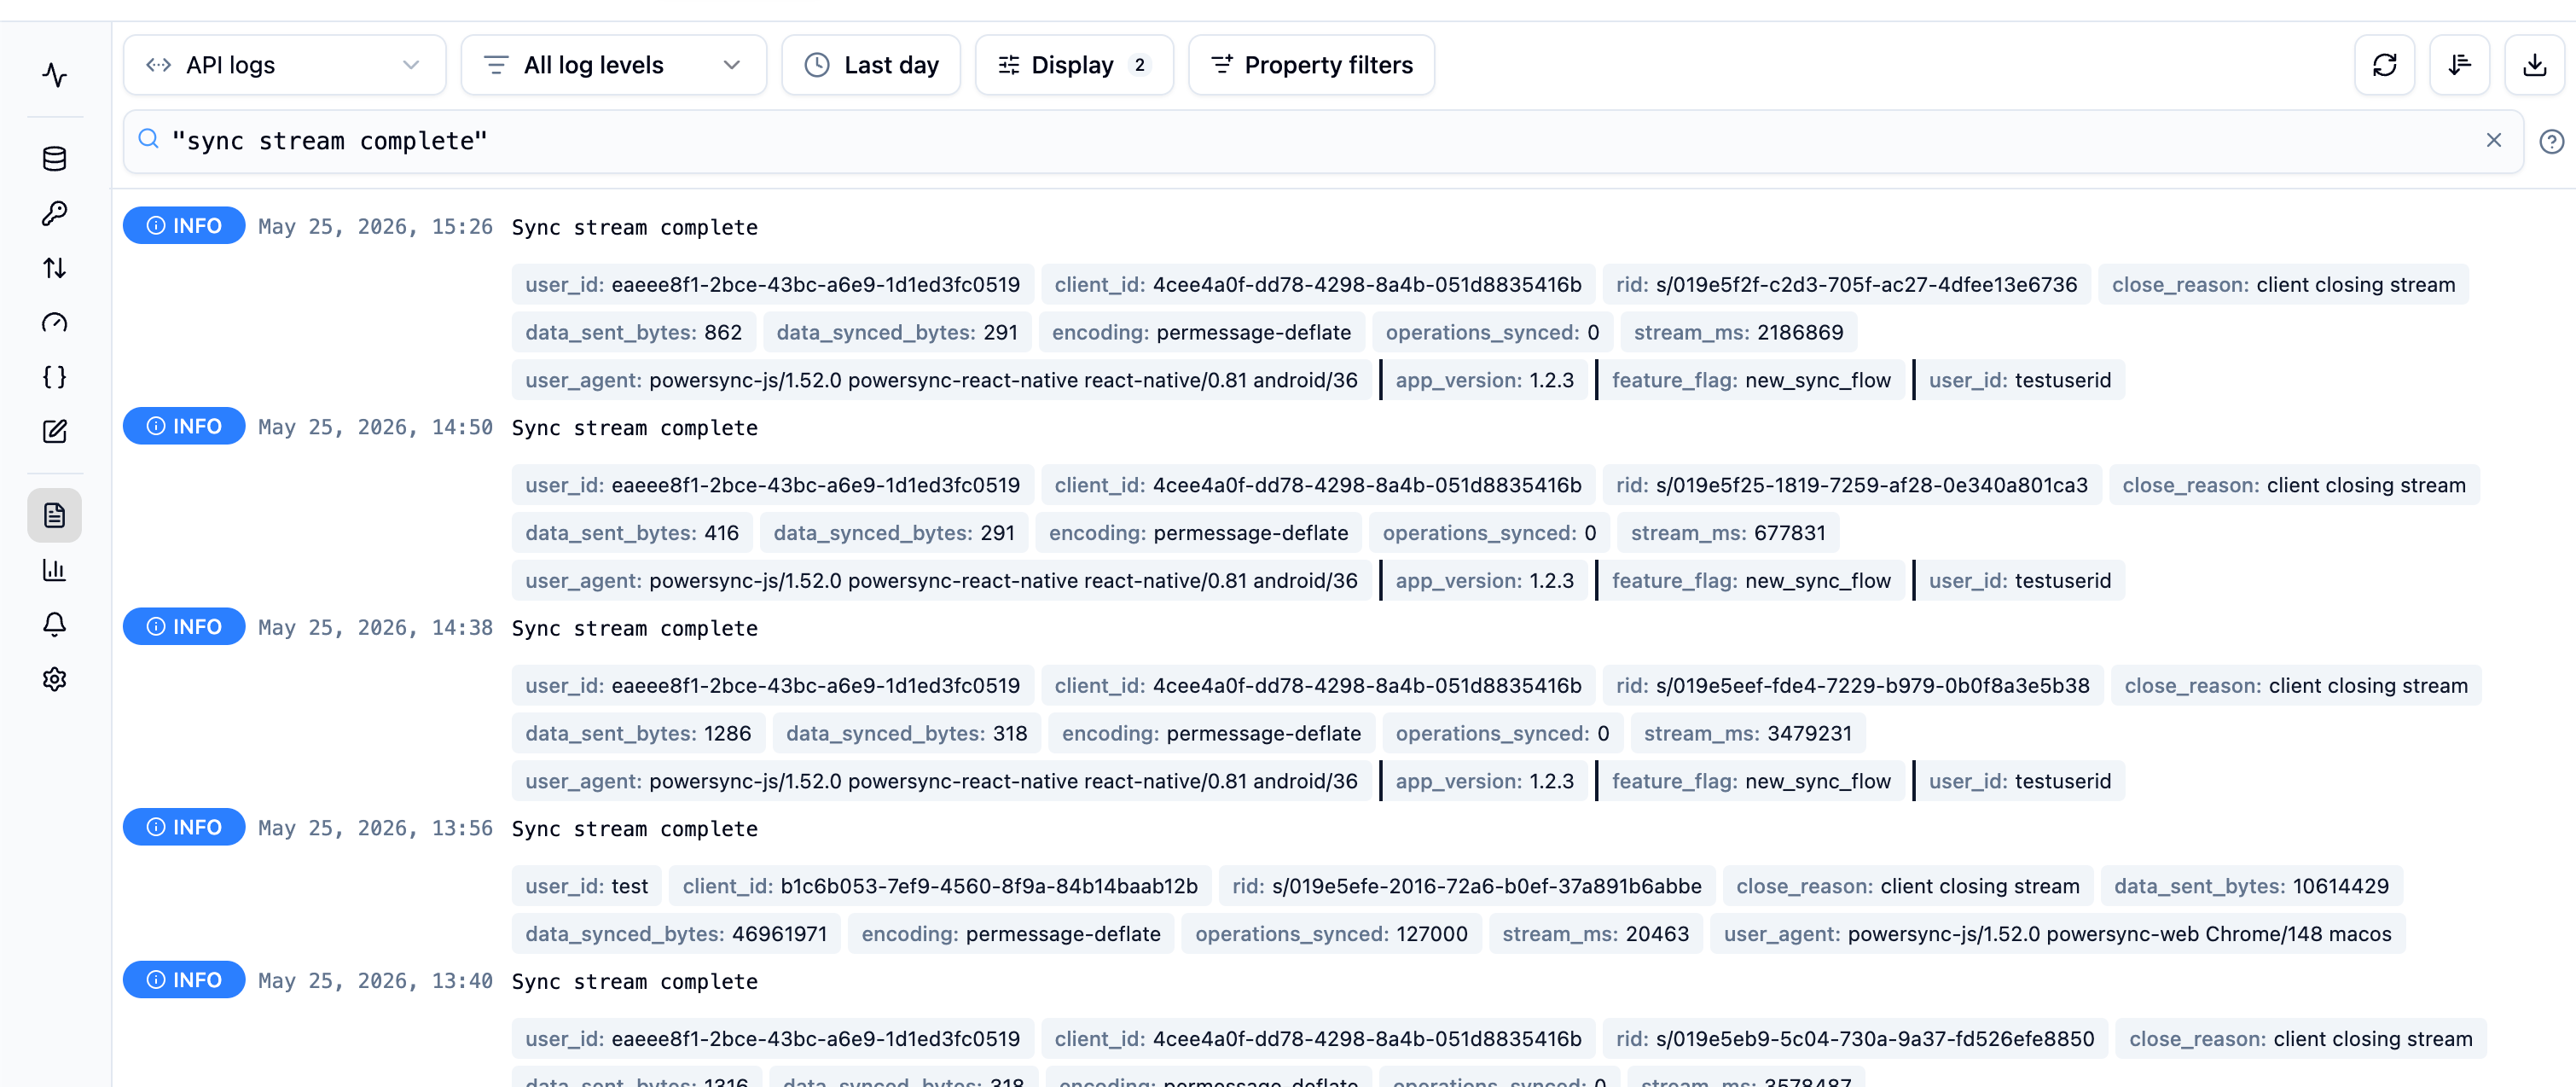Open the curly braces sidebar icon
Image resolution: width=2576 pixels, height=1087 pixels.
click(x=55, y=377)
